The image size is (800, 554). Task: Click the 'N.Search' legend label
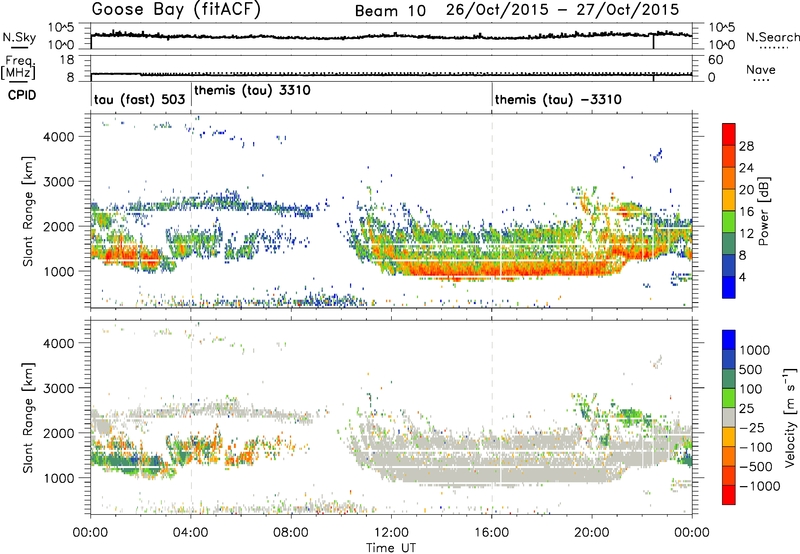click(x=773, y=37)
